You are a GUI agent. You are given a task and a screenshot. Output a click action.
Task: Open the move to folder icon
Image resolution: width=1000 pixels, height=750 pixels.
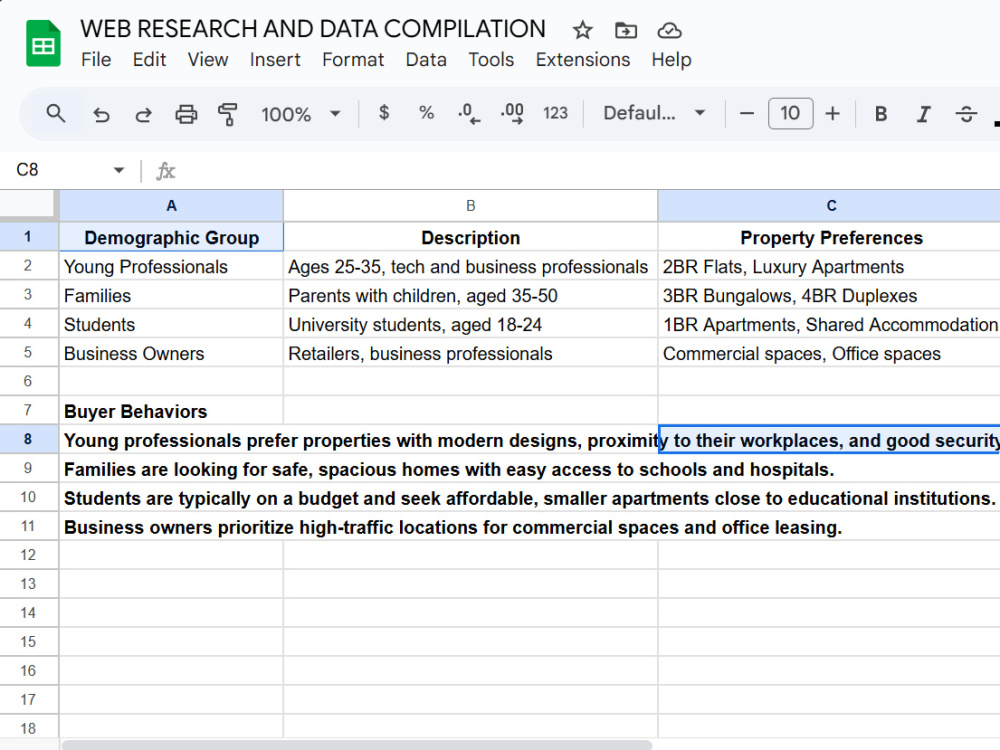click(x=626, y=30)
